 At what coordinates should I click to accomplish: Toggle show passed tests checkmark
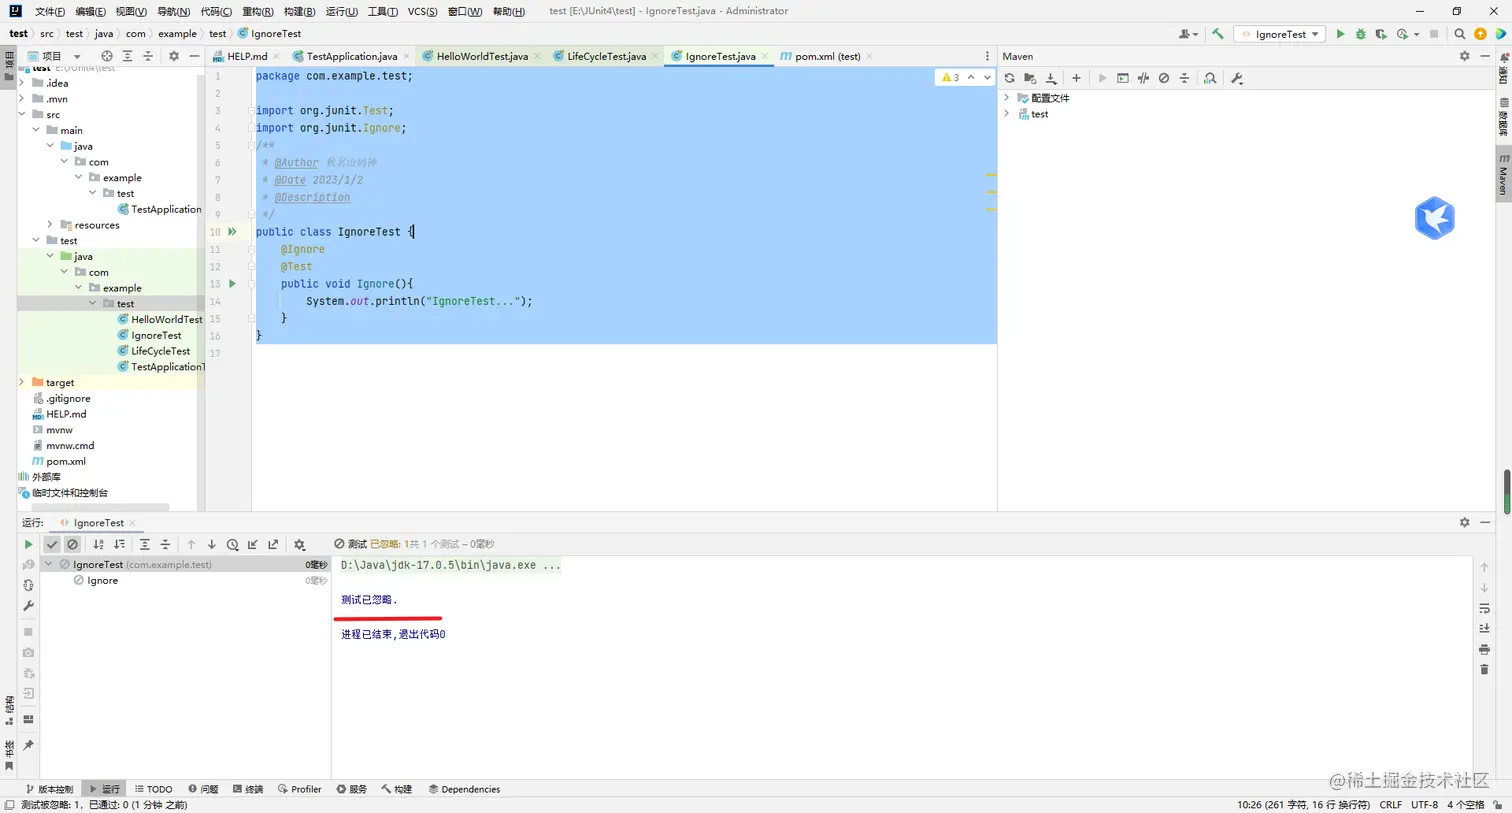click(52, 544)
